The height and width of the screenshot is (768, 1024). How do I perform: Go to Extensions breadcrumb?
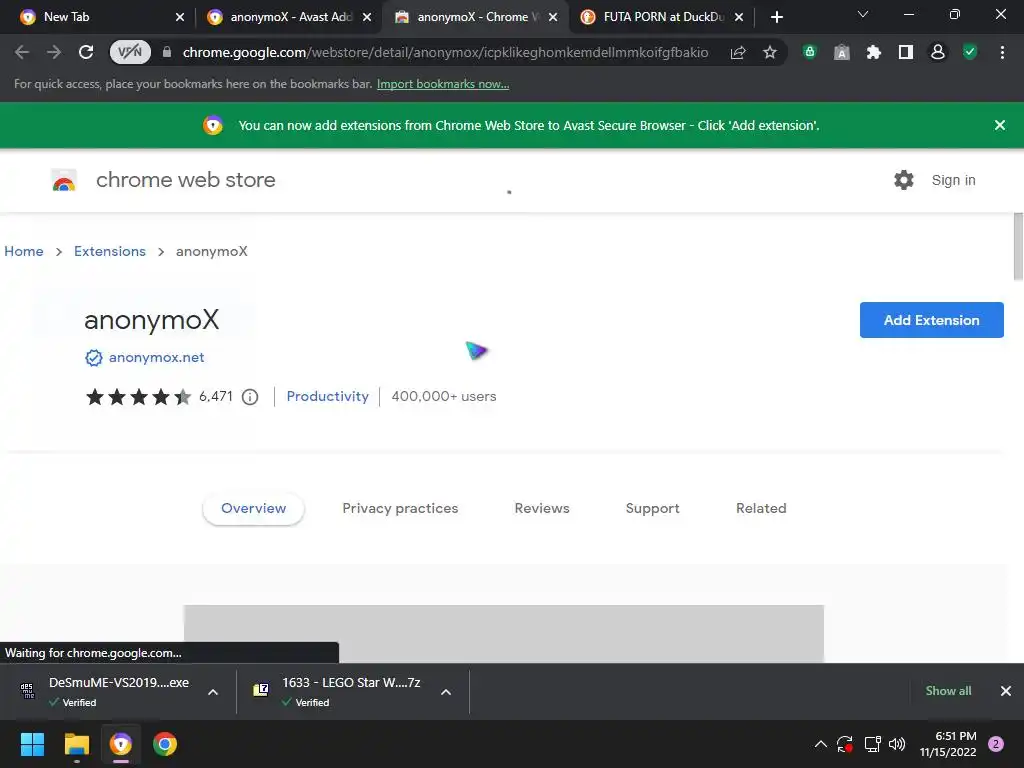pyautogui.click(x=110, y=251)
